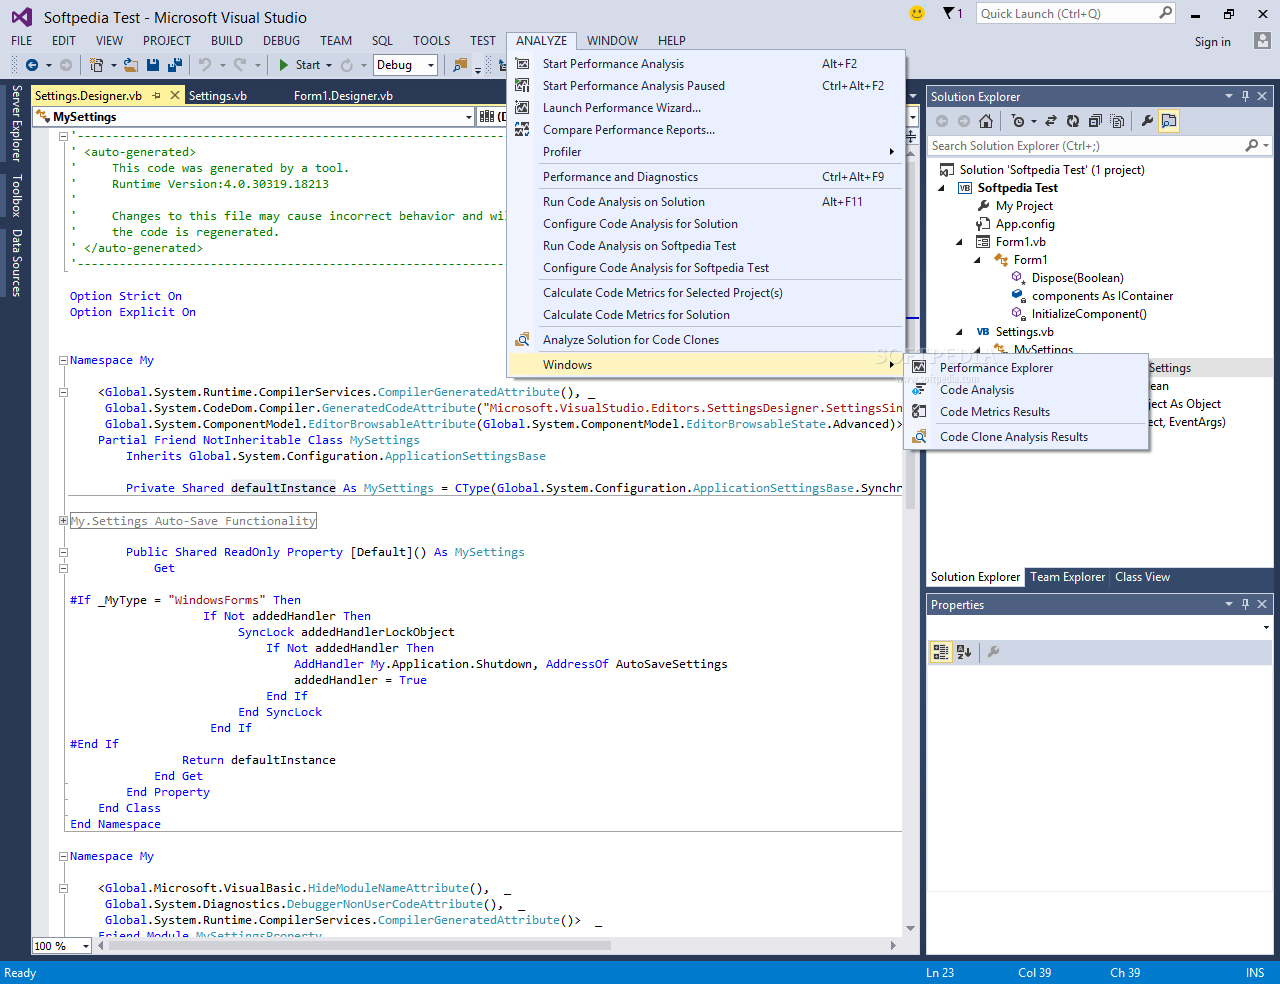Switch to the Team Explorer tab
Screen dimensions: 1280x984
click(x=1067, y=577)
